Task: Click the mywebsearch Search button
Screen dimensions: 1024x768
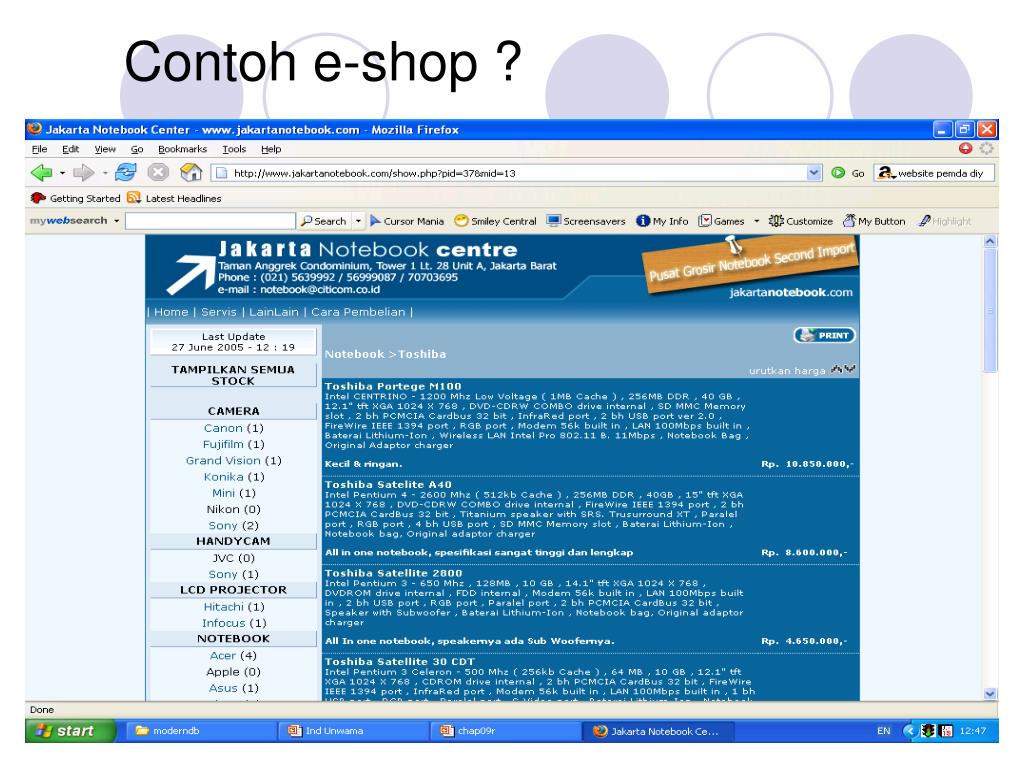Action: [x=323, y=221]
